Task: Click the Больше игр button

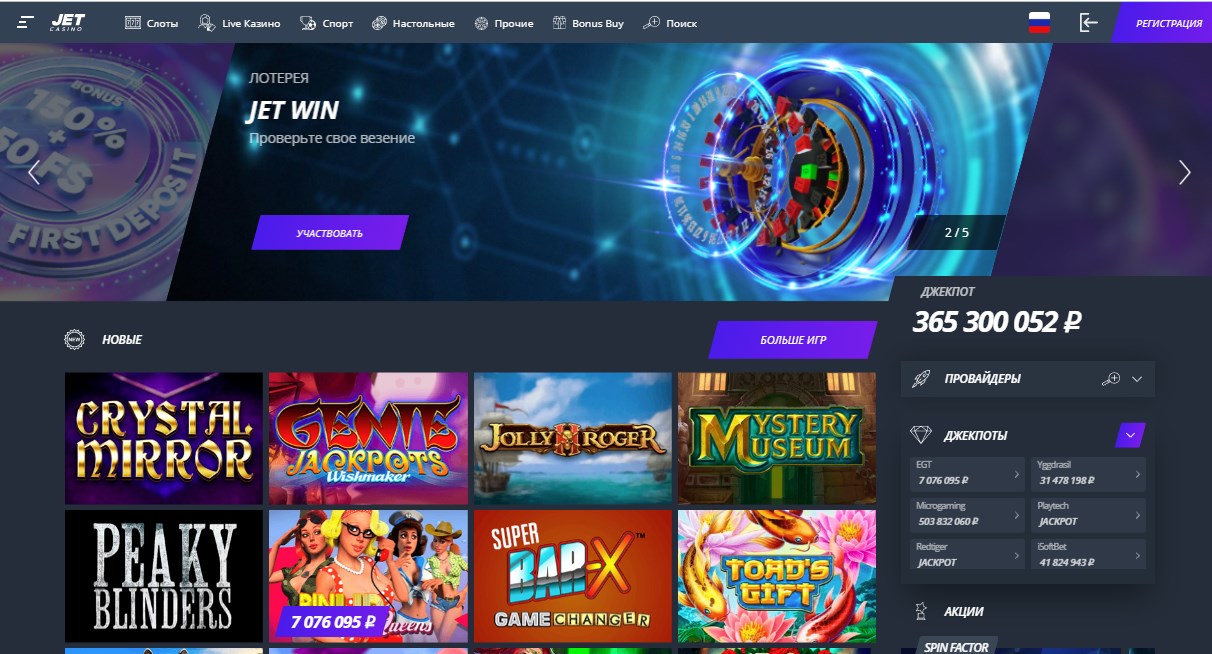Action: (x=793, y=340)
